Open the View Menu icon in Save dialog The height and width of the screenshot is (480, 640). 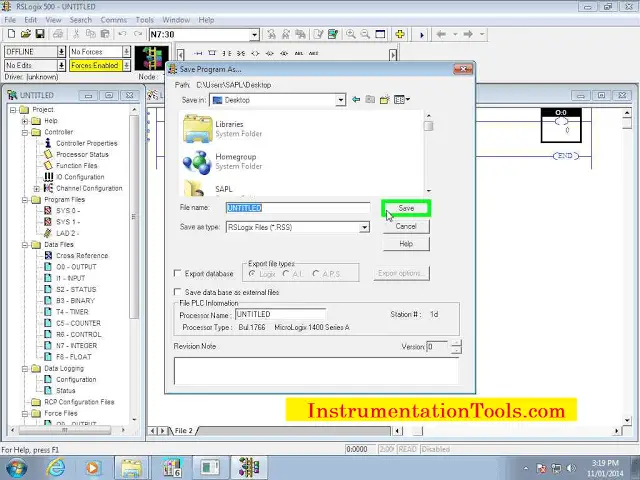point(402,99)
